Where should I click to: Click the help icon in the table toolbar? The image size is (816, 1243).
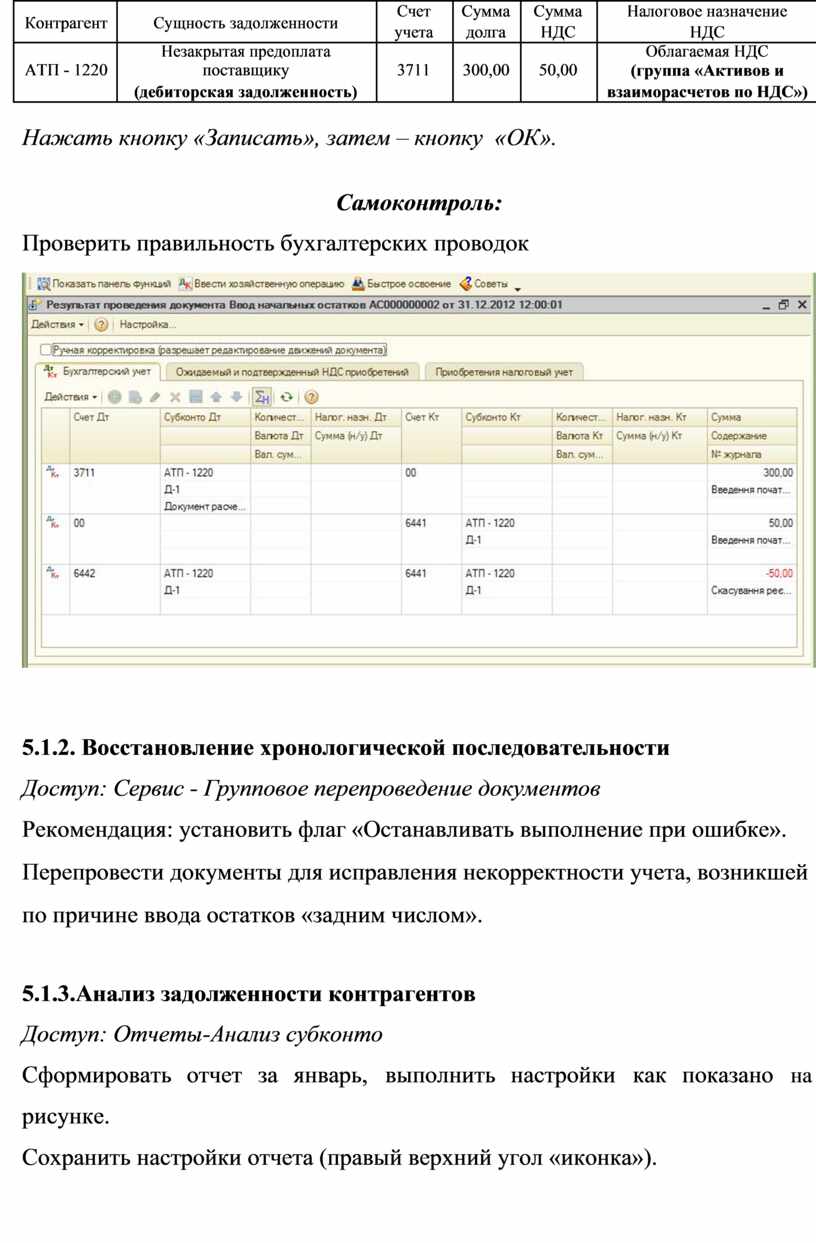pos(311,397)
